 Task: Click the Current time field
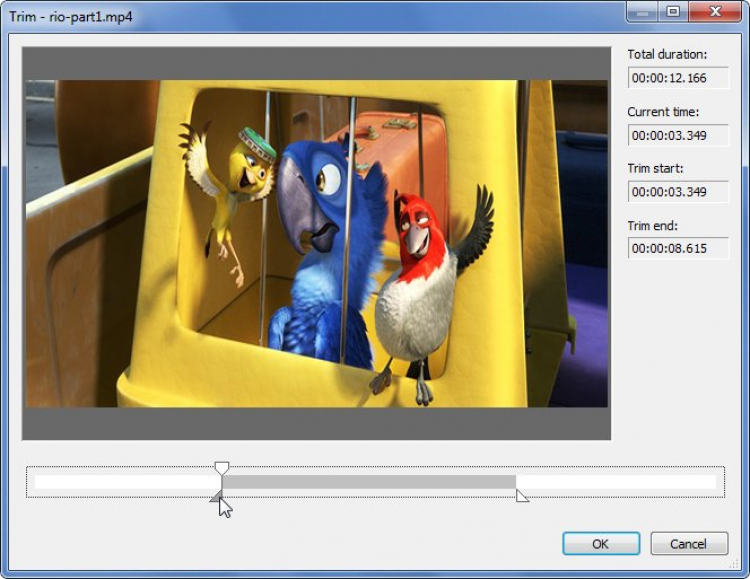coord(678,135)
